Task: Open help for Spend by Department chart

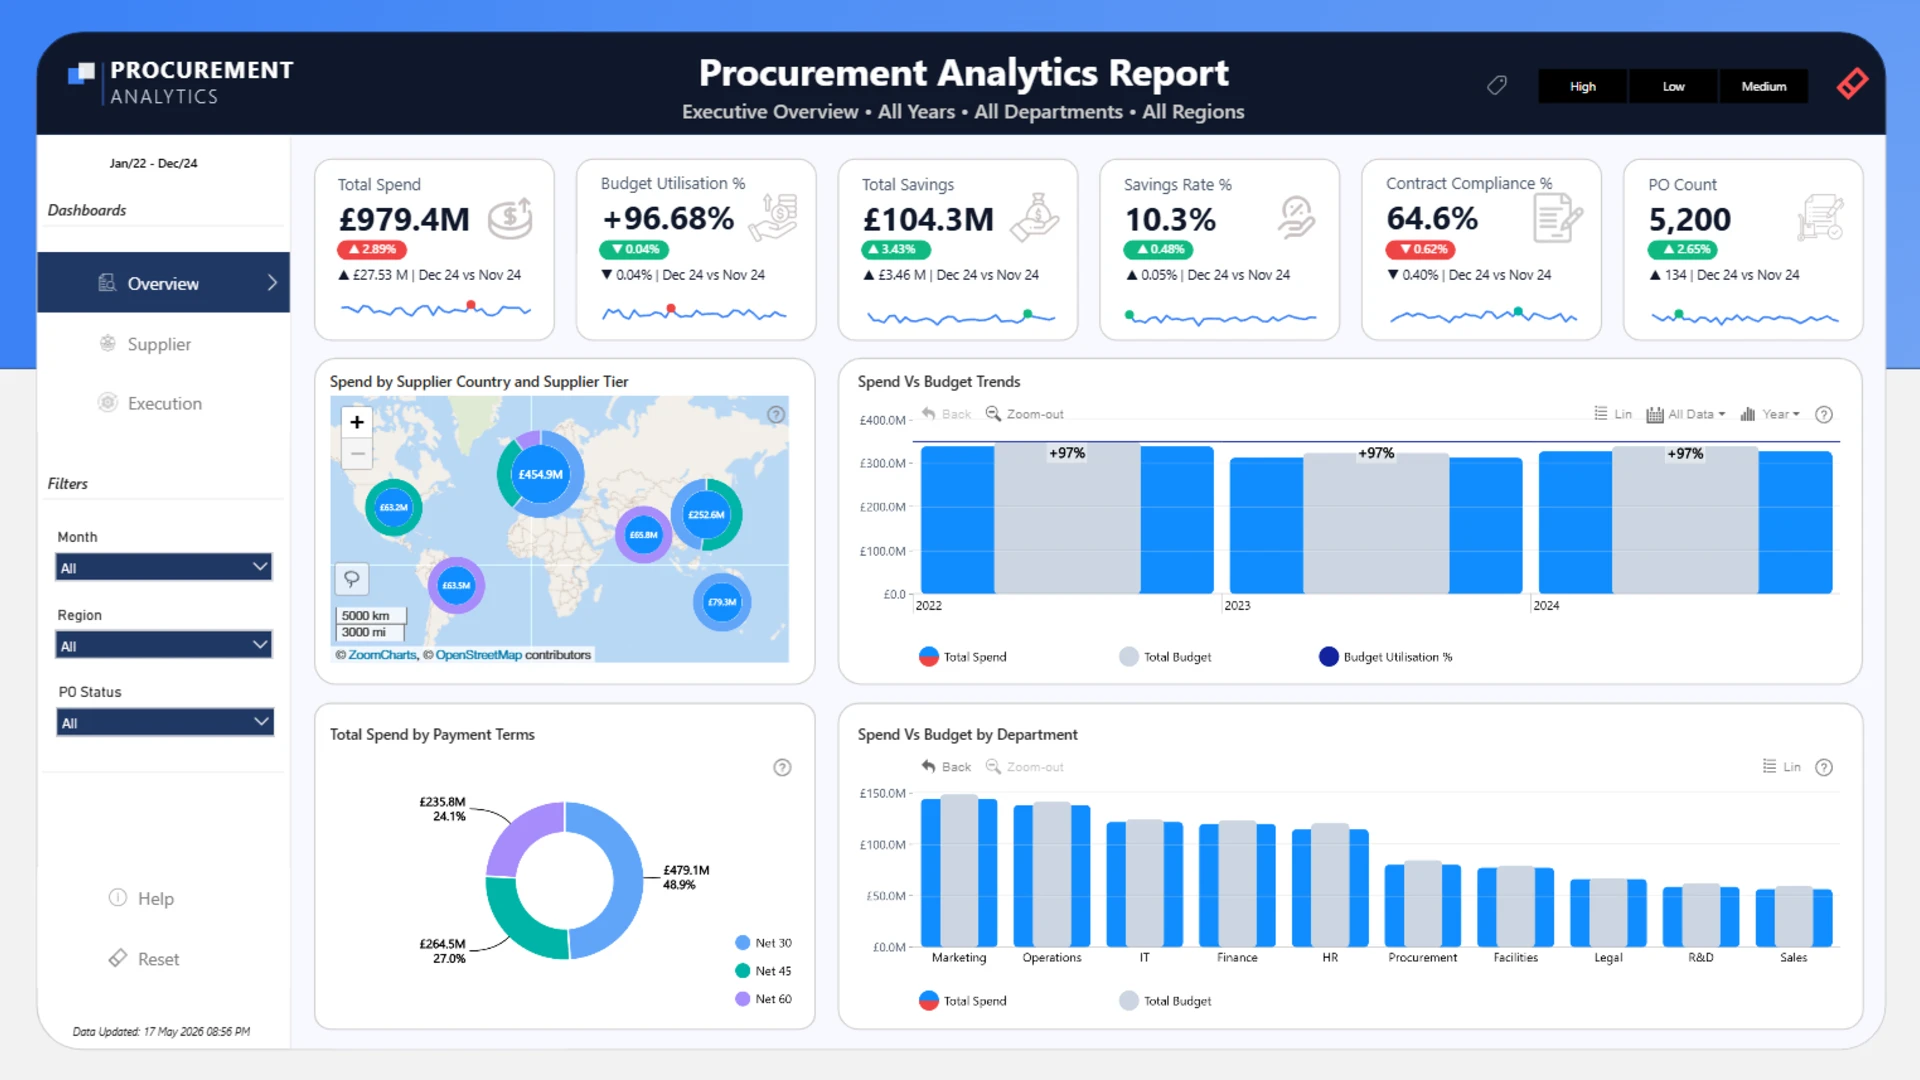Action: coord(1824,767)
